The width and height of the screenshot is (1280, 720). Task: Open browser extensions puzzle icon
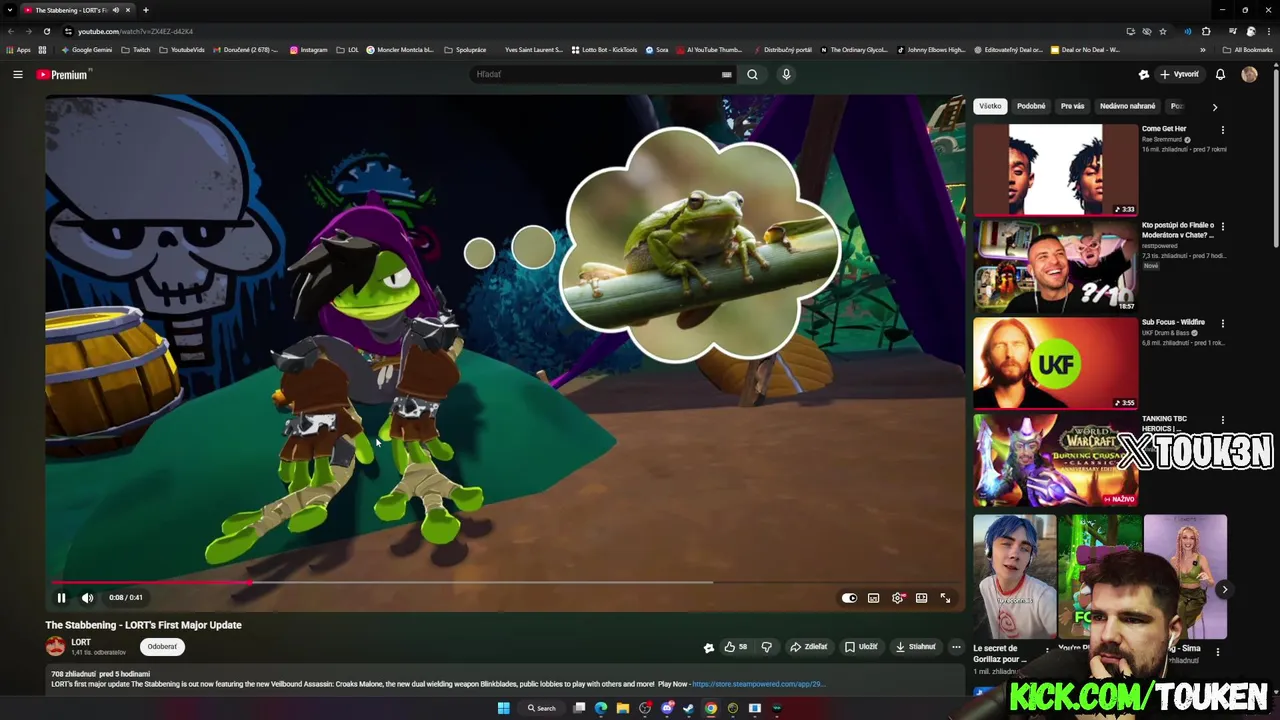tap(1206, 31)
